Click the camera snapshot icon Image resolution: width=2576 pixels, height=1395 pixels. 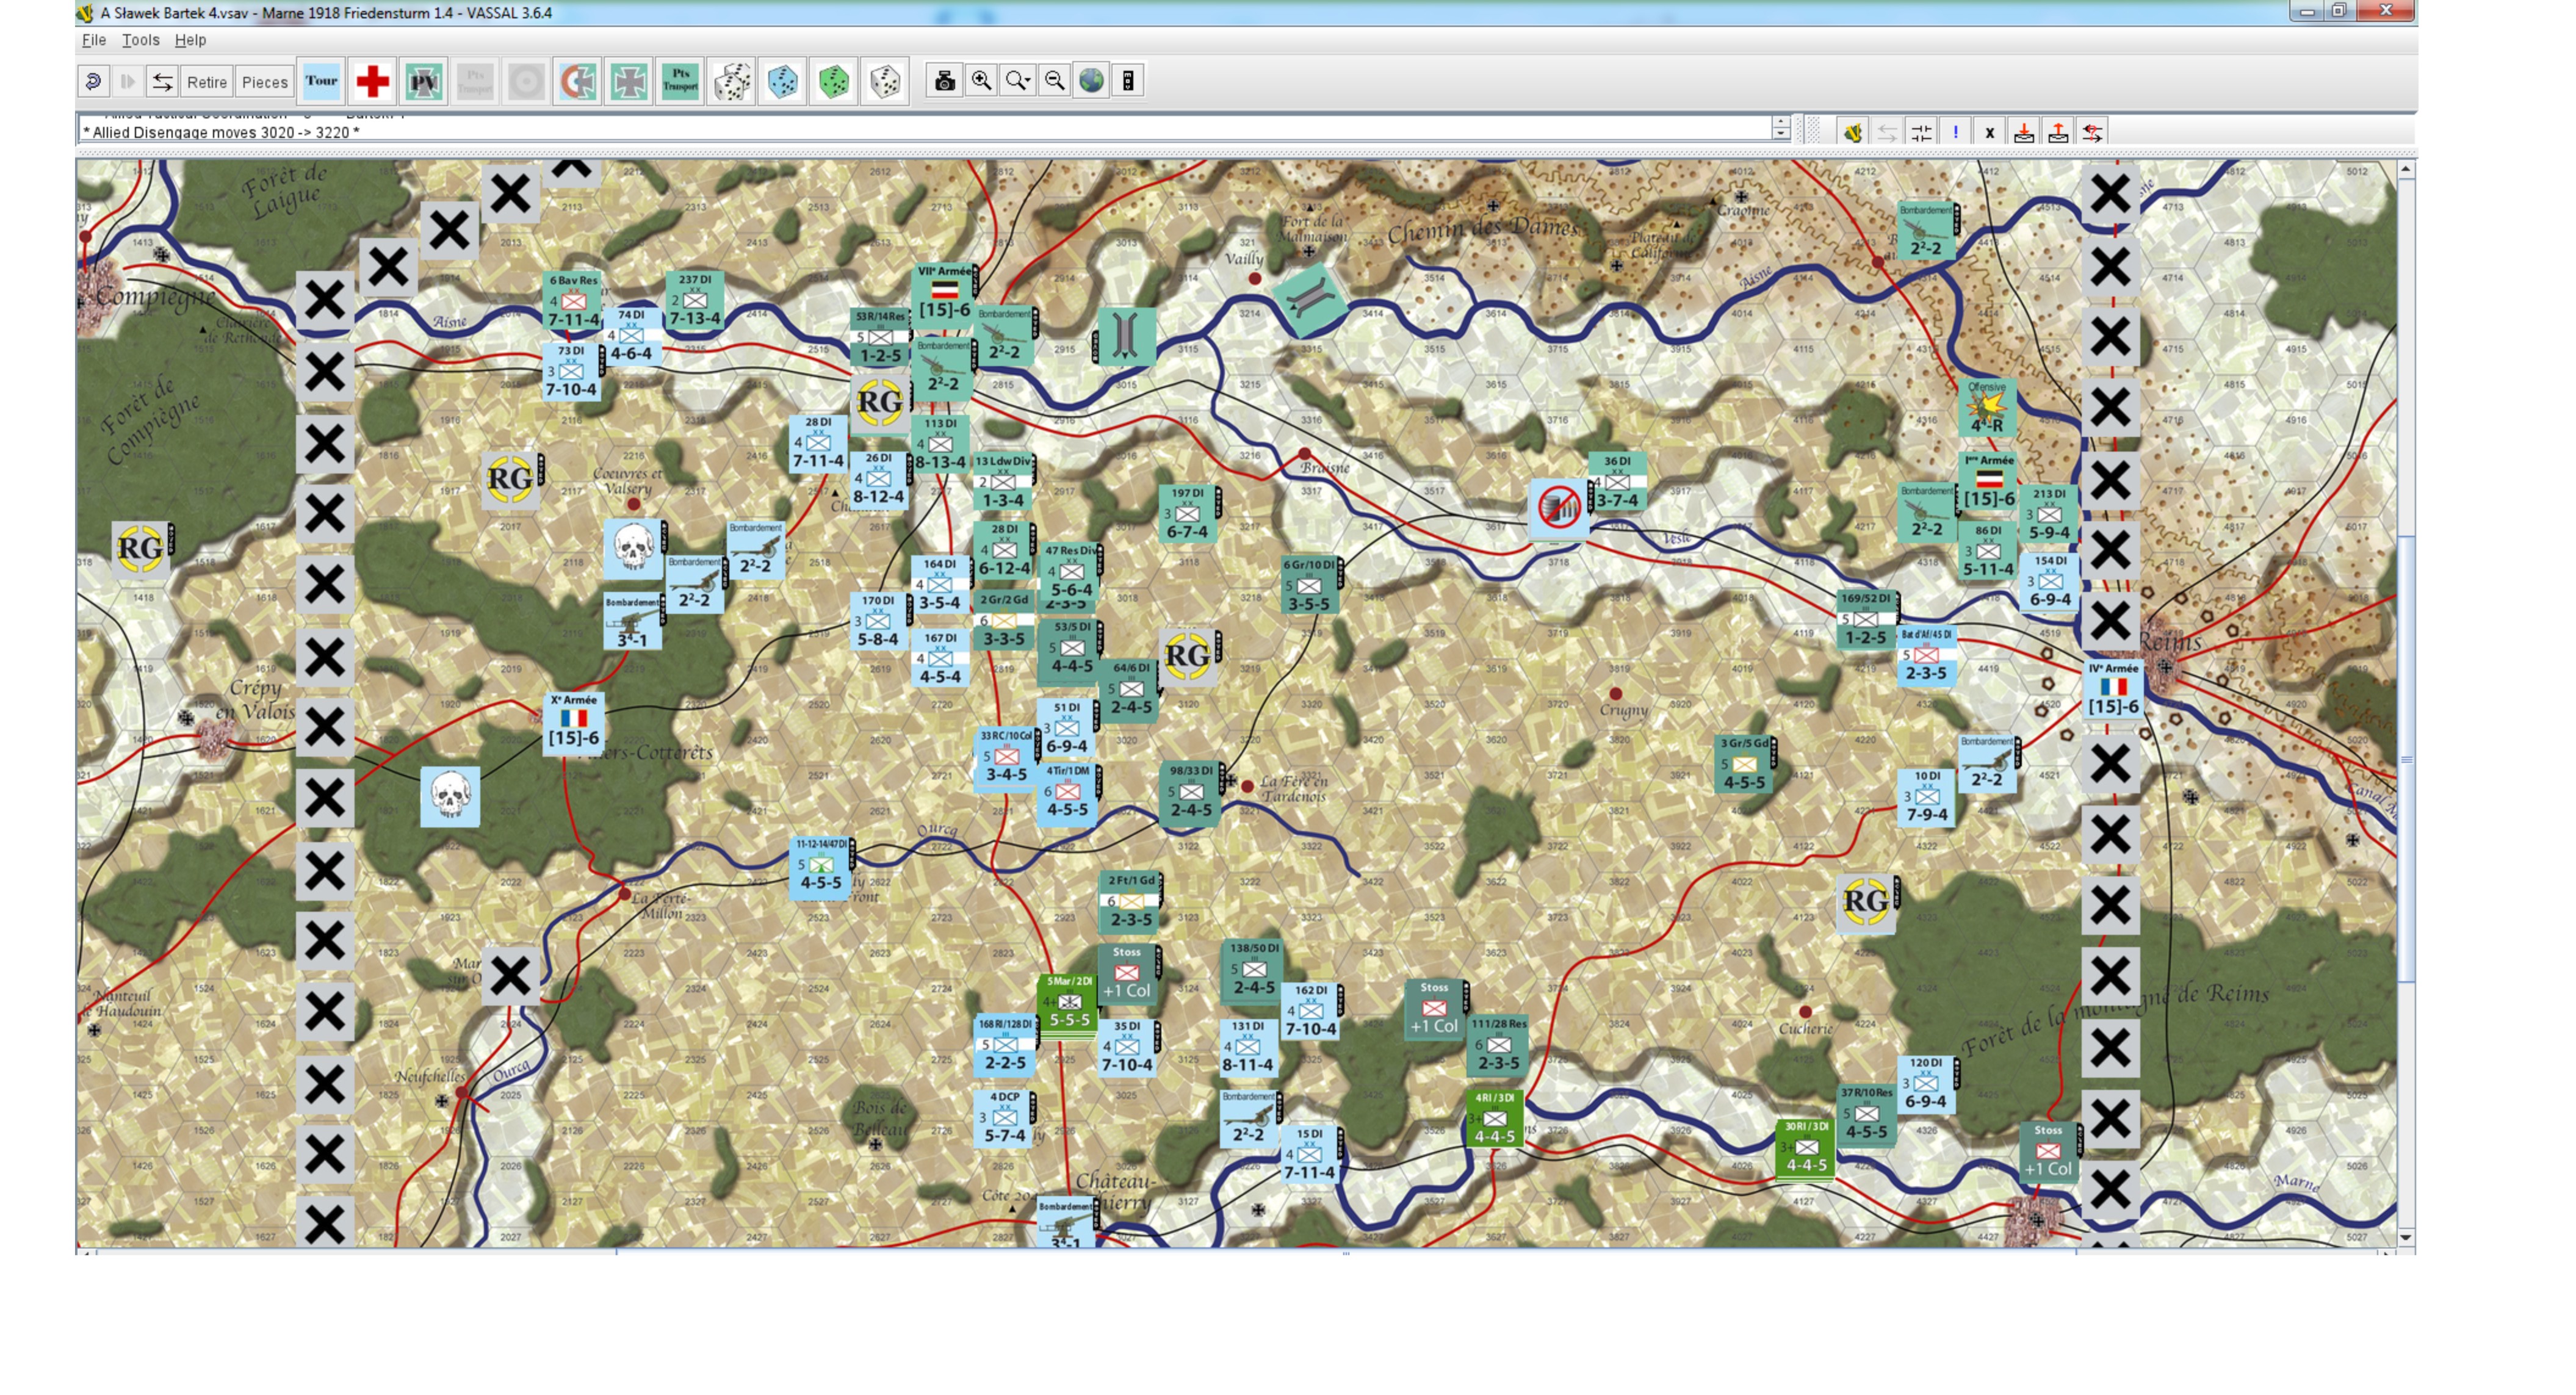click(x=944, y=81)
